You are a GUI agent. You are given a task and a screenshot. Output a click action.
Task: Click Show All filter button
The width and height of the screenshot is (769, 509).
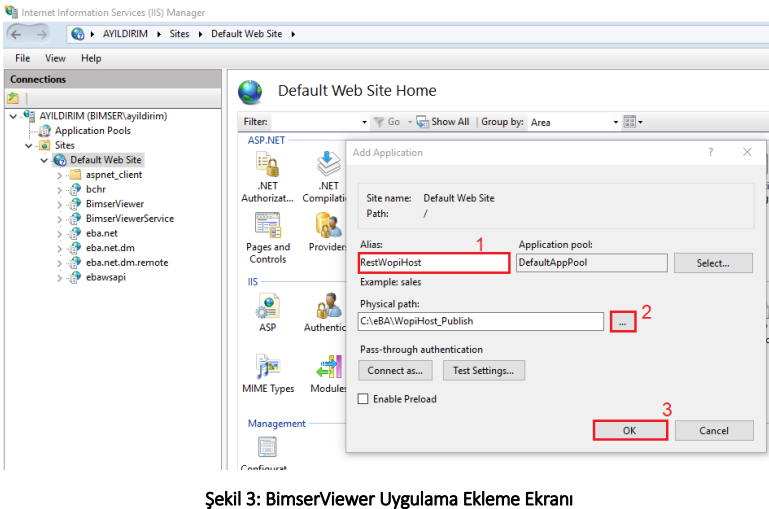443,122
